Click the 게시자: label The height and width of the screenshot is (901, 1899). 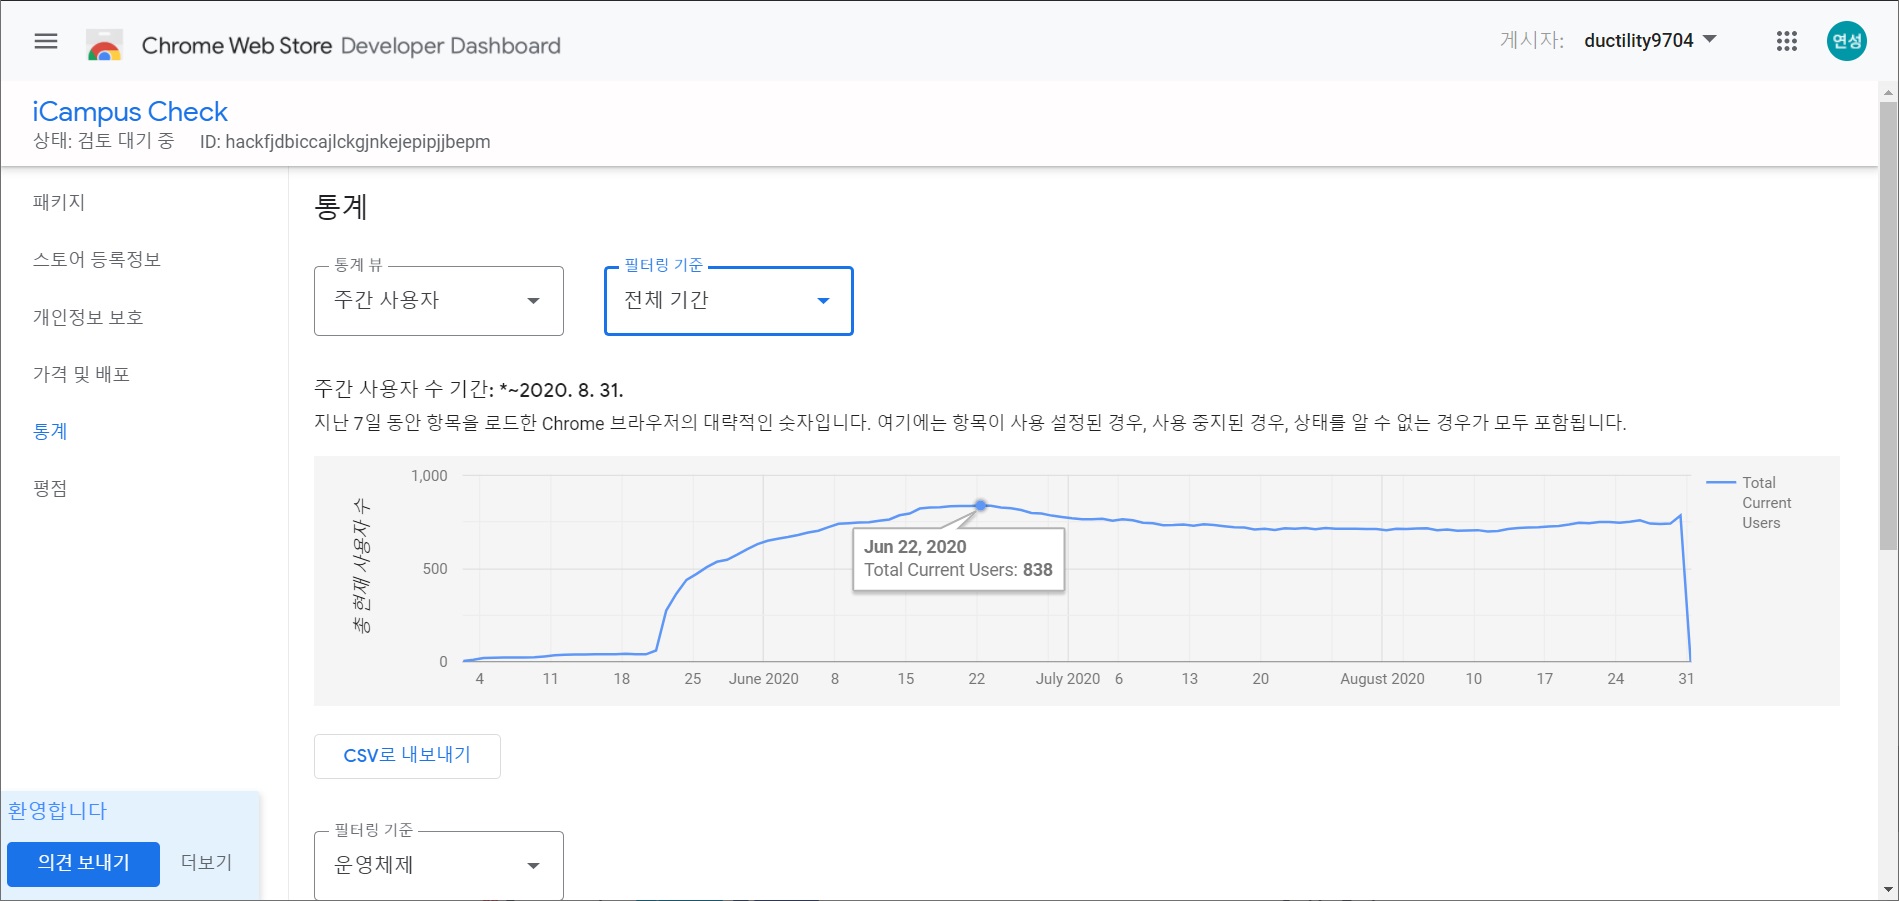pos(1532,40)
